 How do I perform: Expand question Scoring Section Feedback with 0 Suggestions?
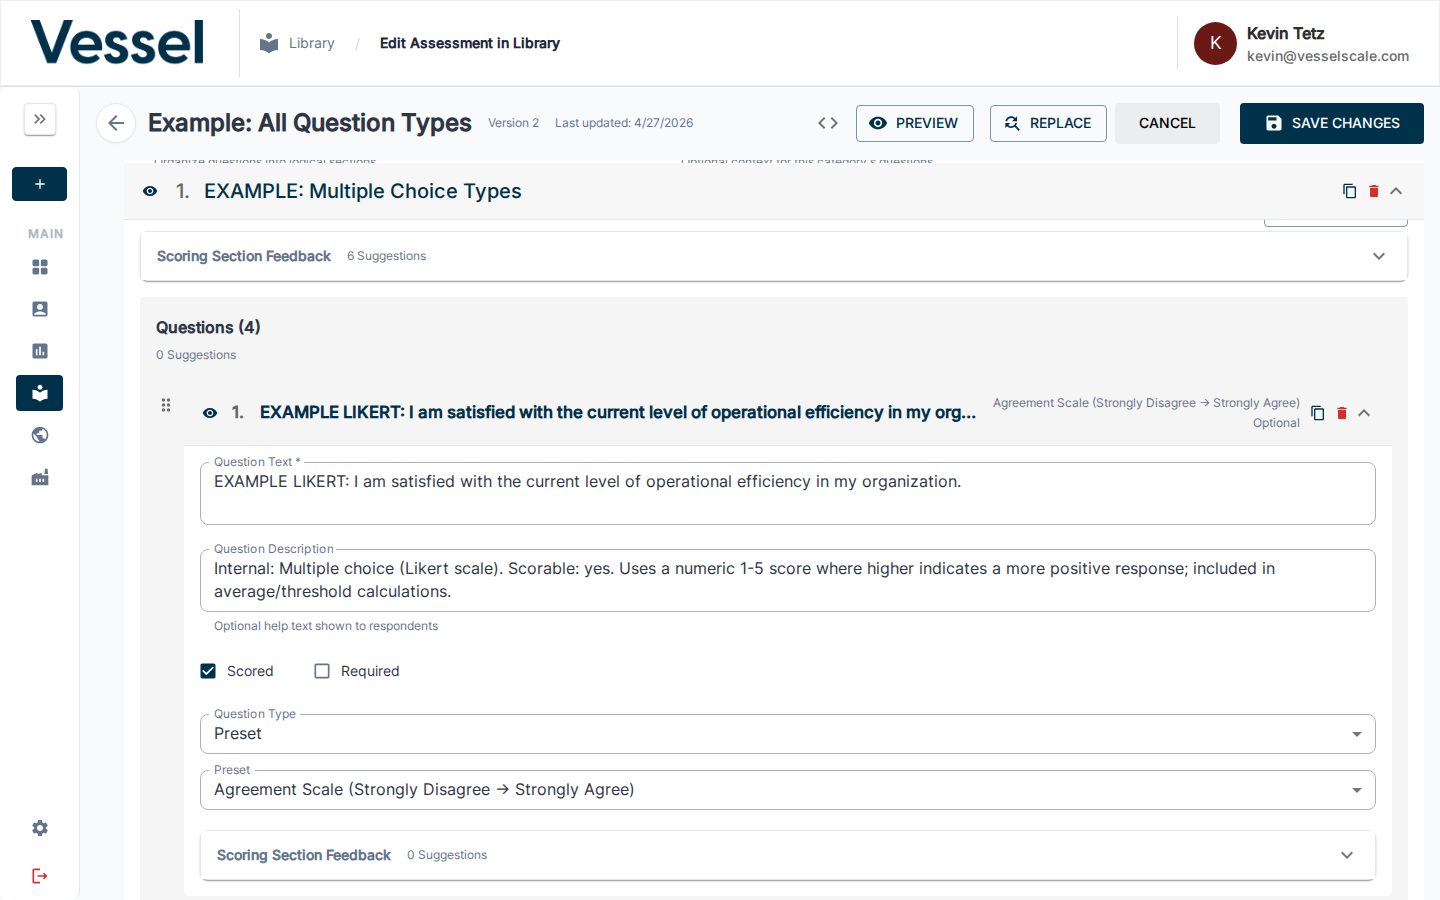[788, 855]
